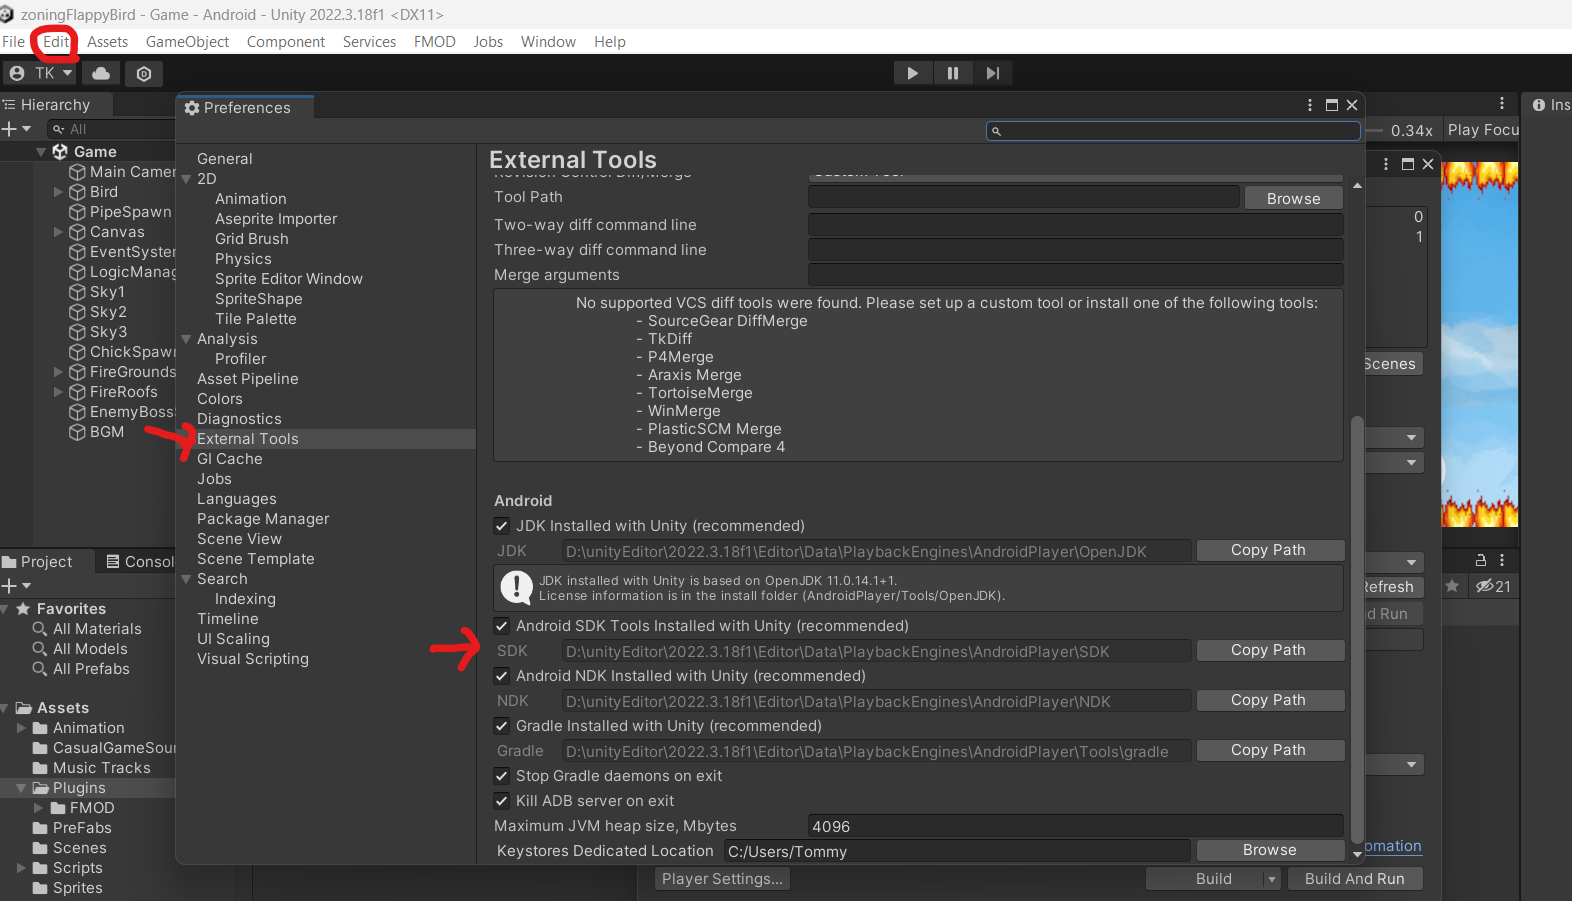
Task: Click the Favorites star icon
Action: pyautogui.click(x=23, y=608)
